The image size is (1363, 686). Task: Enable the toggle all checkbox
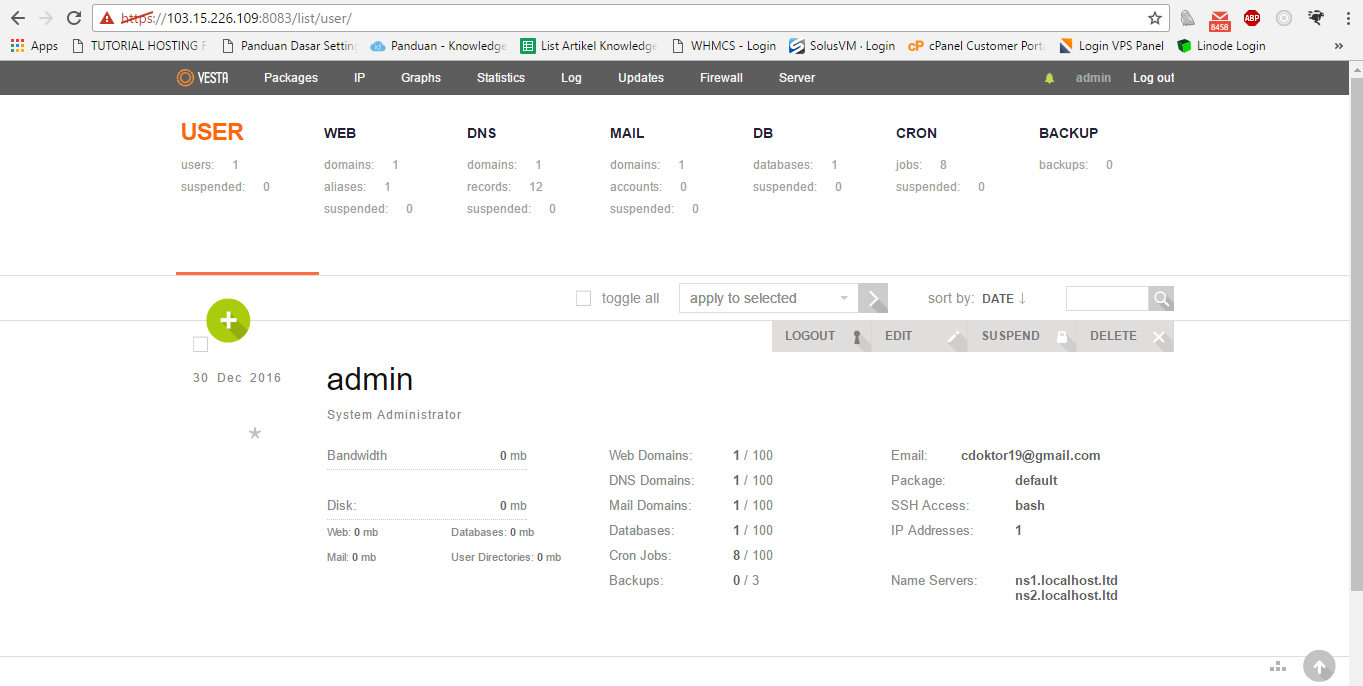[583, 297]
